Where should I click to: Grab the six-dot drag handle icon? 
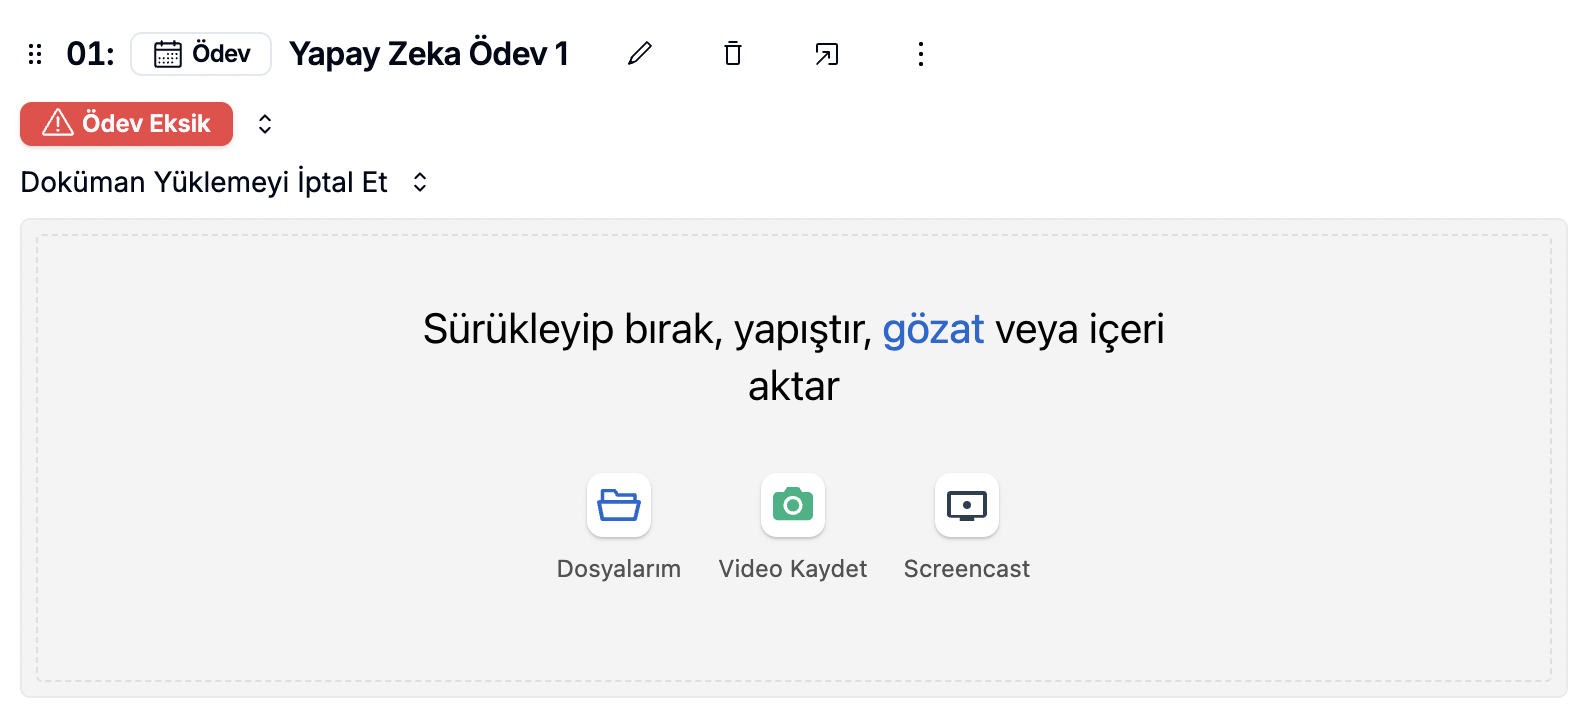point(35,54)
